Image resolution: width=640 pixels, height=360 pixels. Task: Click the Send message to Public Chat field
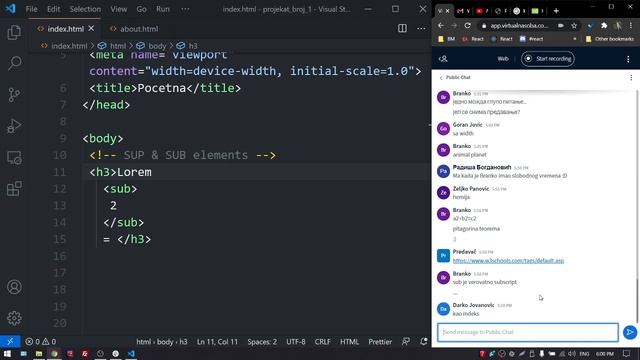click(528, 332)
